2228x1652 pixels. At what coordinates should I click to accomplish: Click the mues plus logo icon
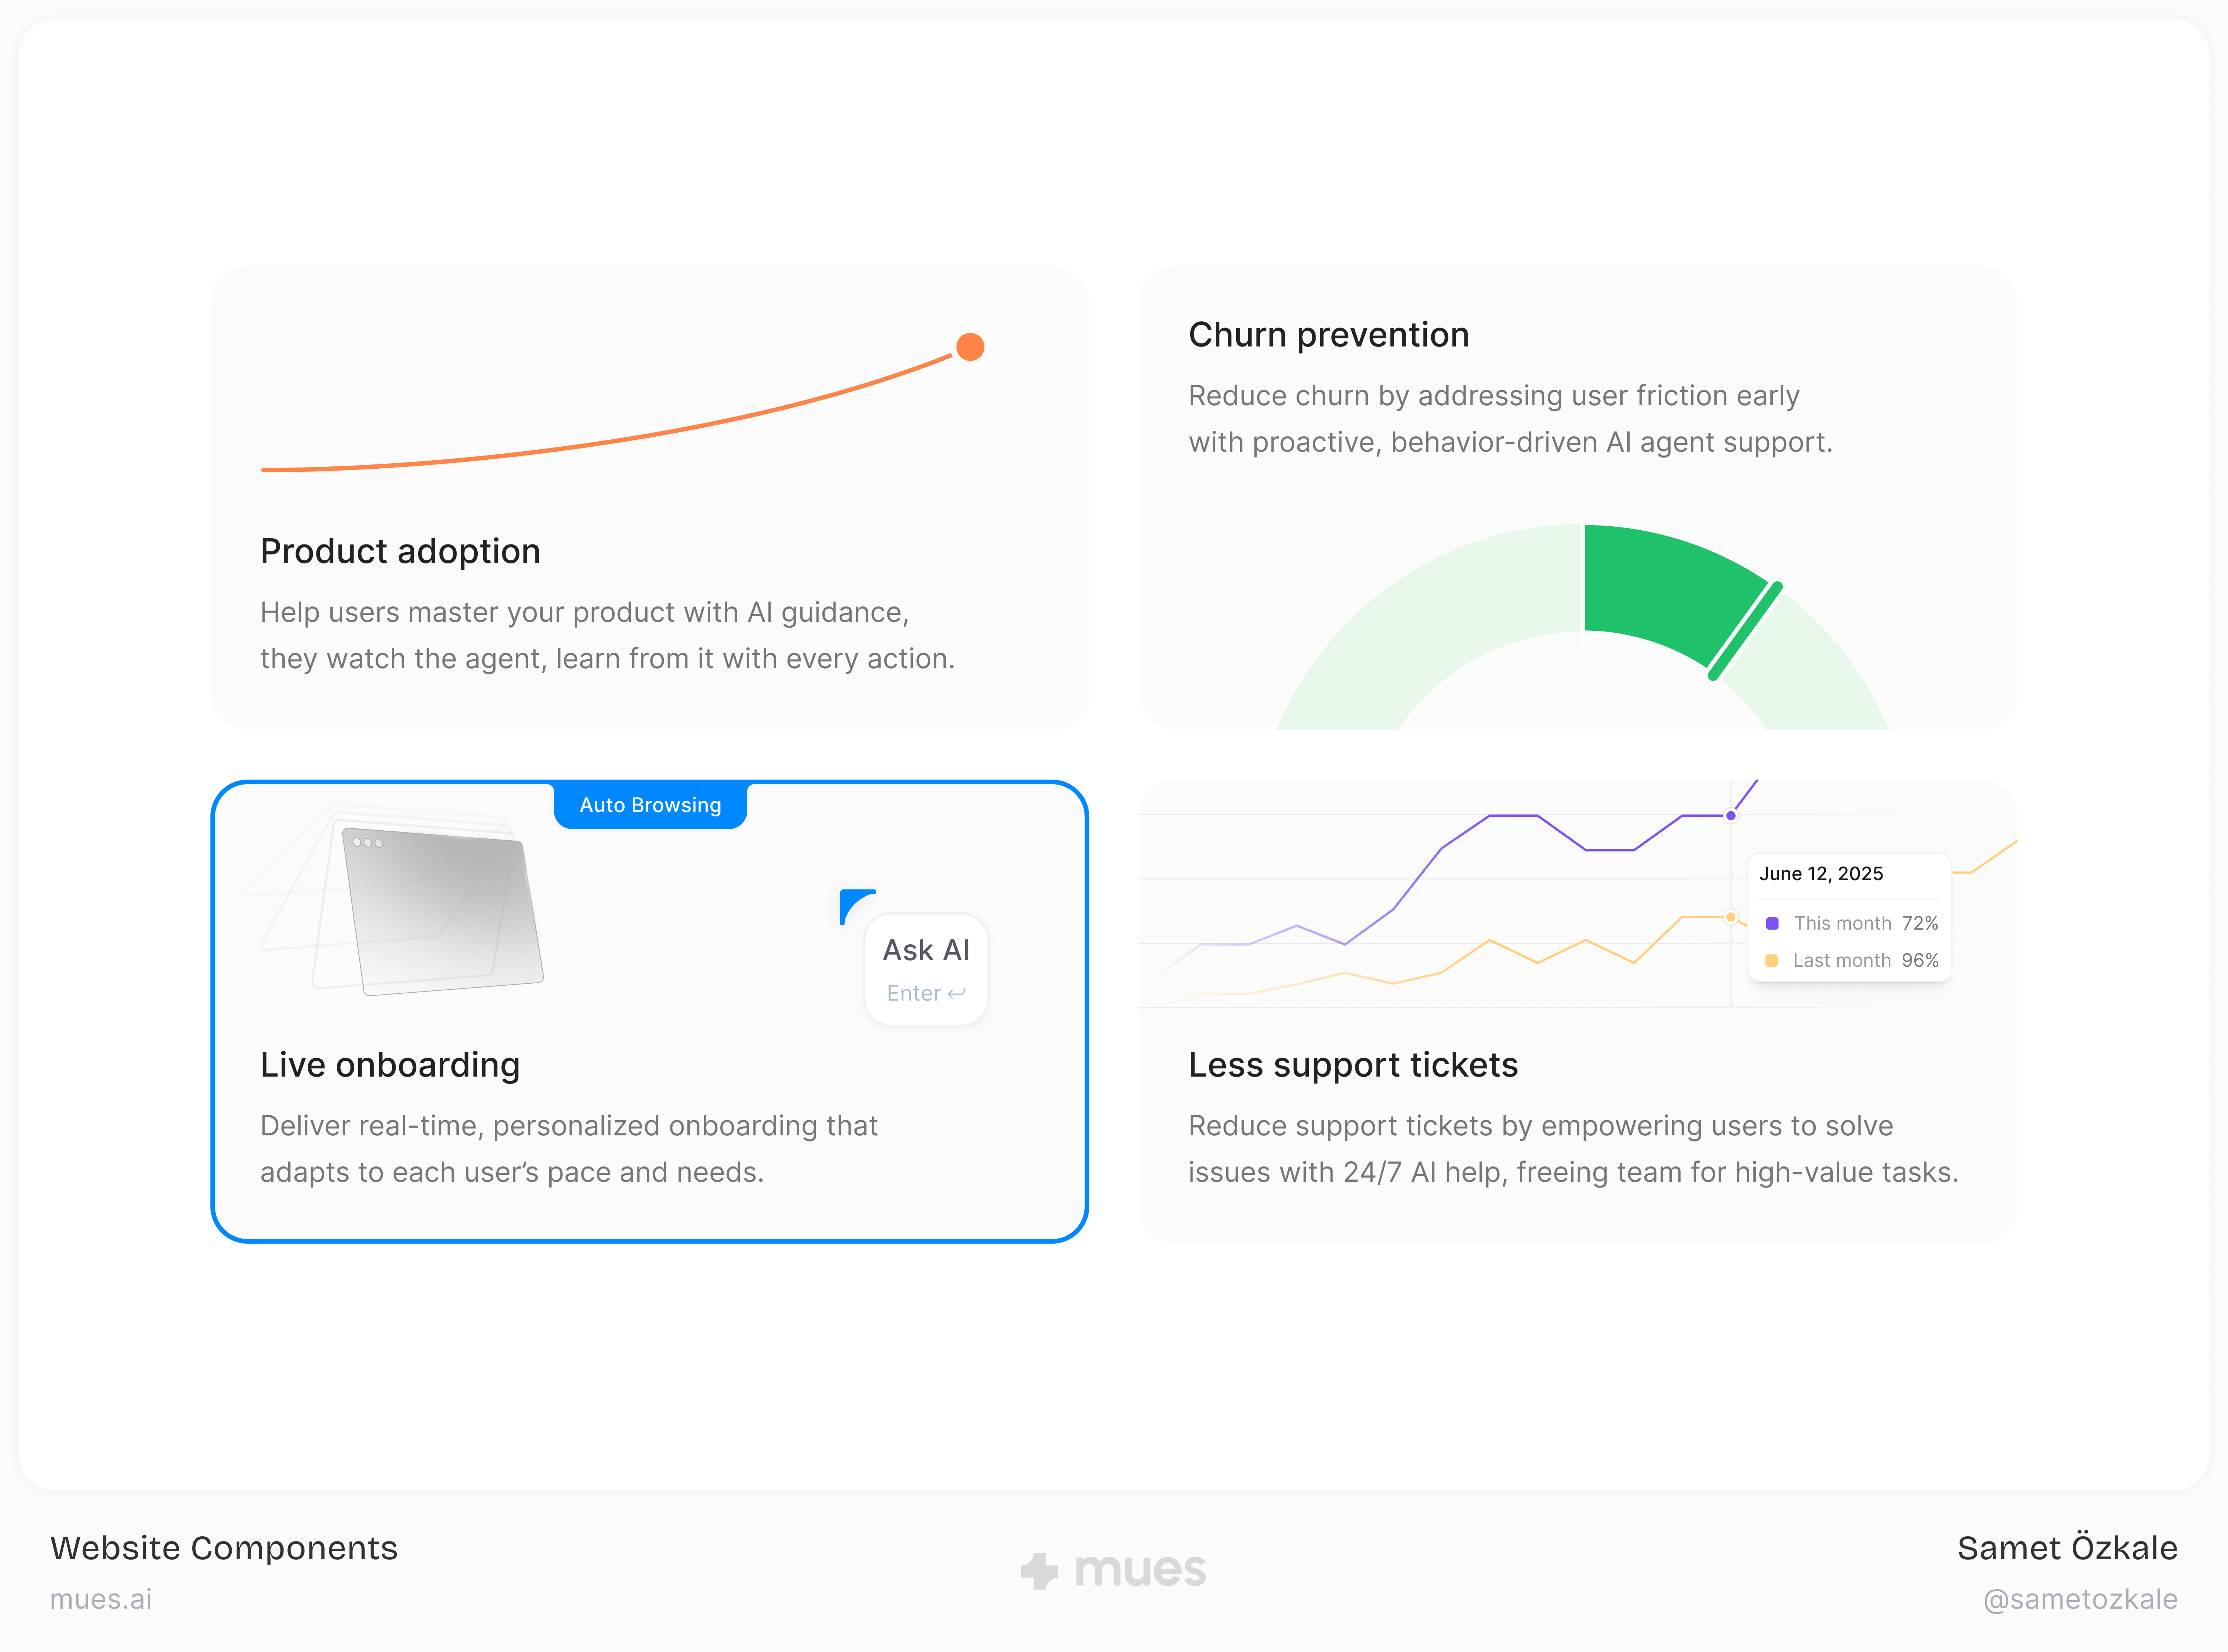(x=1039, y=1571)
